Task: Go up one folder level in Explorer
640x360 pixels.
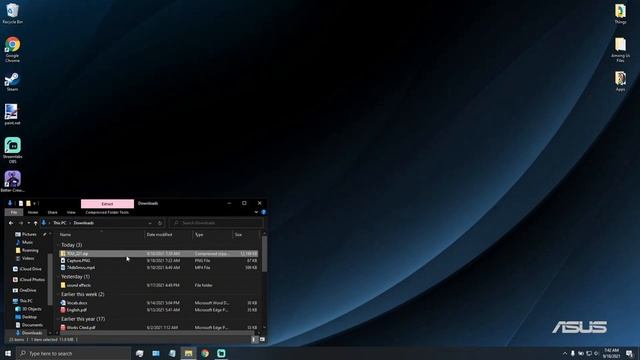Action: point(36,223)
